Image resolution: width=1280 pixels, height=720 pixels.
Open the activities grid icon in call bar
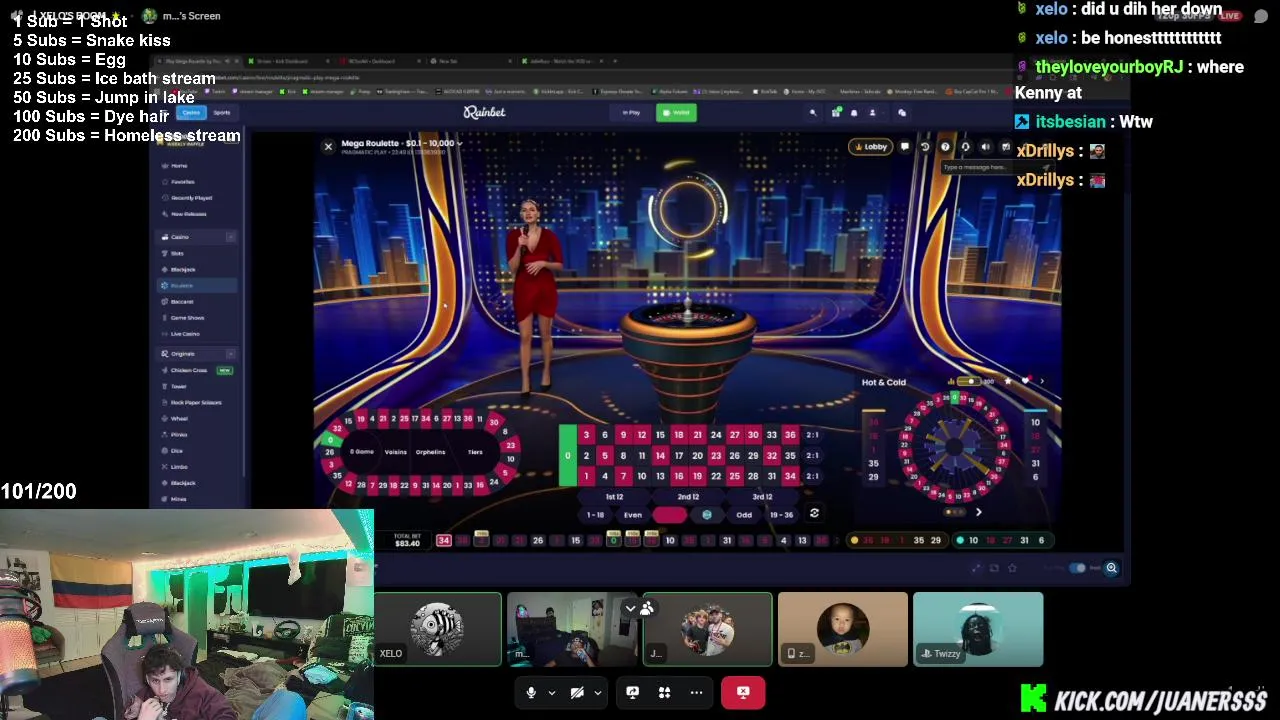coord(664,692)
